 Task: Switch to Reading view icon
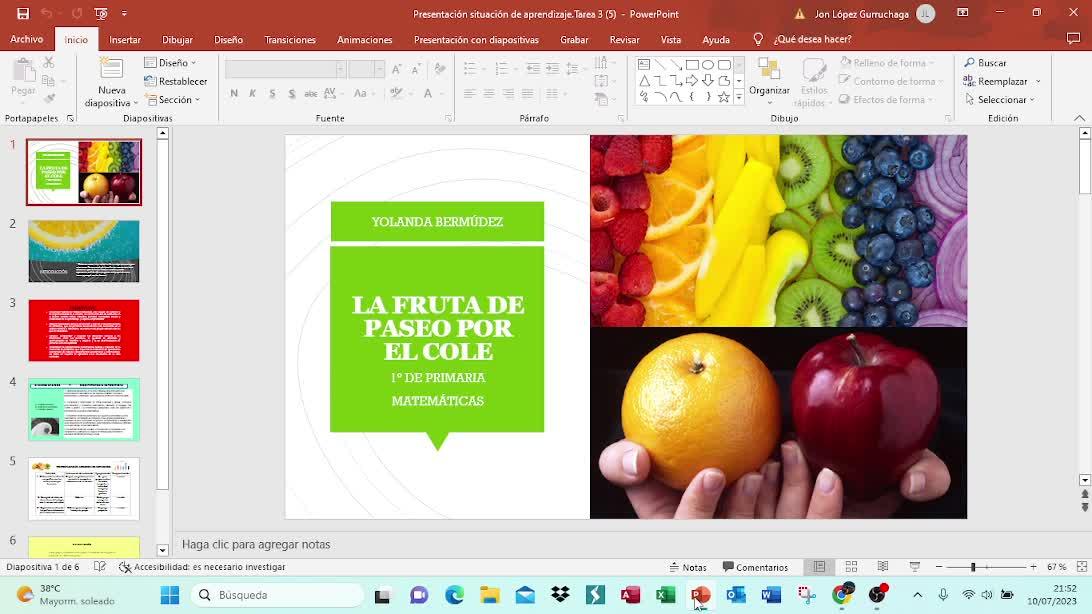tap(882, 567)
